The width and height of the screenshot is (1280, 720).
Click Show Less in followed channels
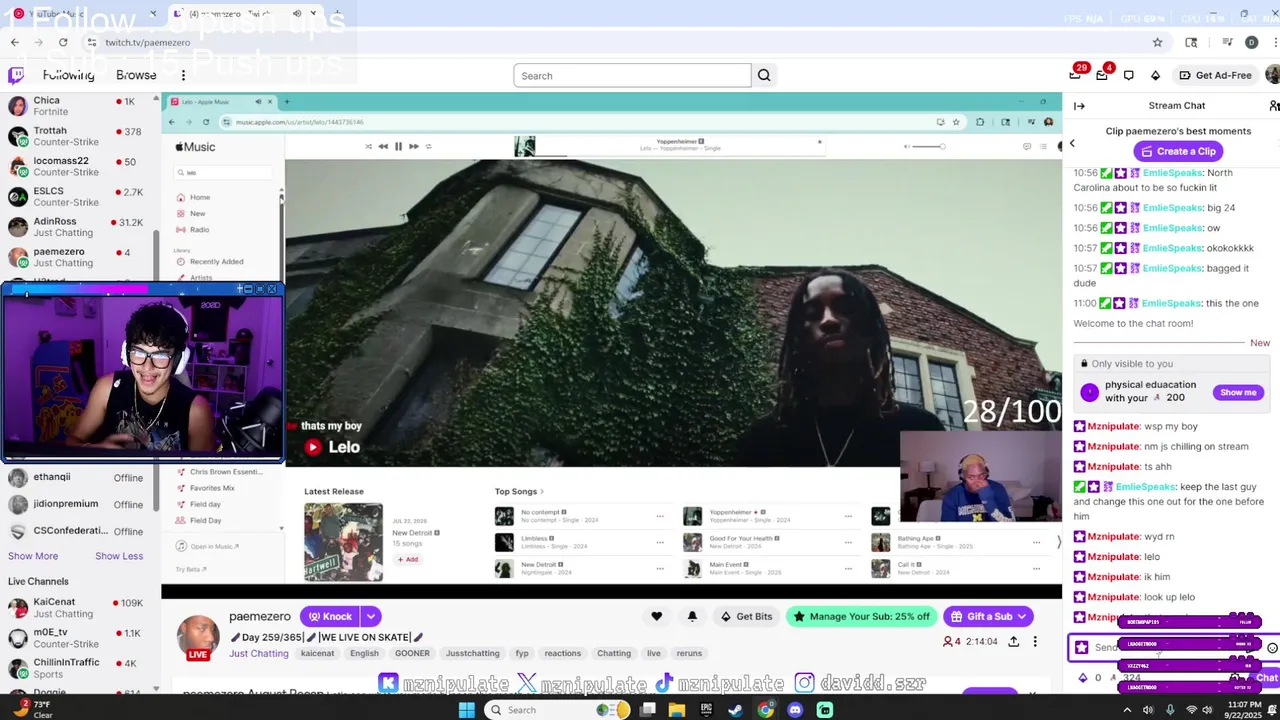coord(119,556)
